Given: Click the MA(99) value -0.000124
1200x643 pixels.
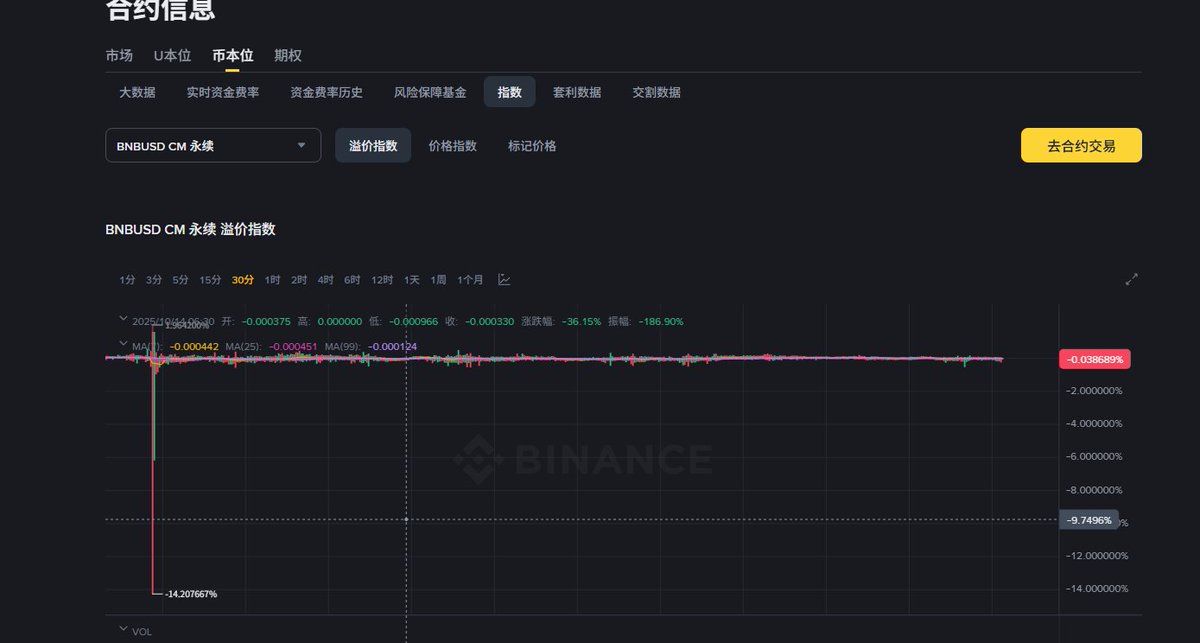Looking at the screenshot, I should click(x=393, y=346).
